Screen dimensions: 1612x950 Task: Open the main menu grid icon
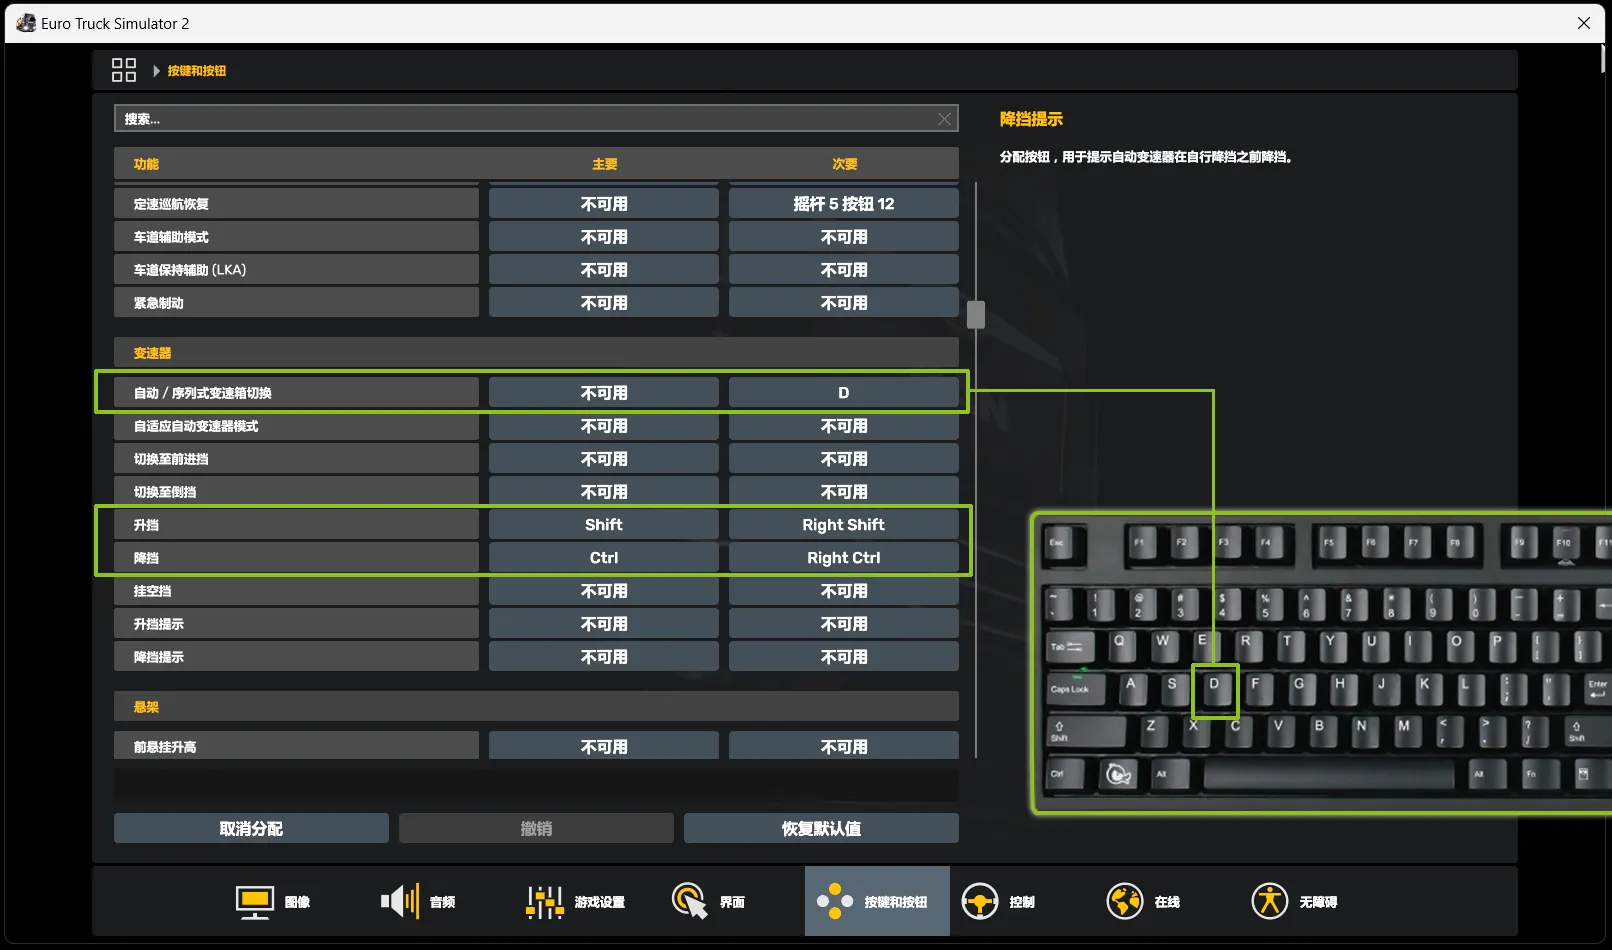coord(124,70)
